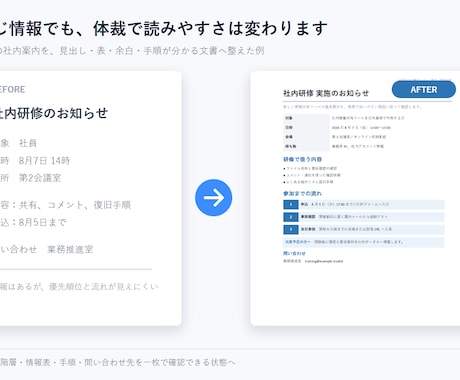This screenshot has width=460, height=380.
Task: Click the subtitle mentioning '見出し・表・余白・手順'
Action: click(132, 51)
